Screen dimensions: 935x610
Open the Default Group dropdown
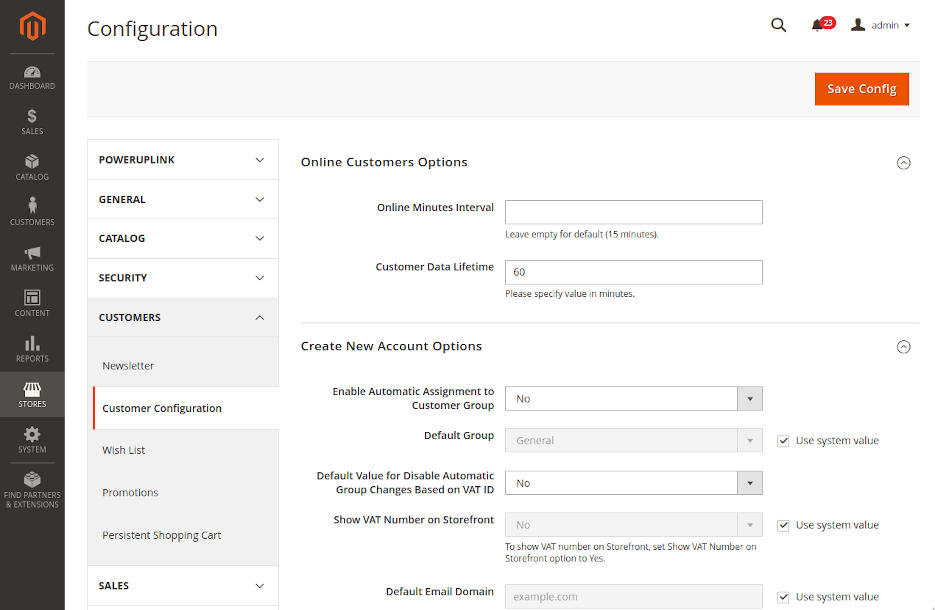633,441
